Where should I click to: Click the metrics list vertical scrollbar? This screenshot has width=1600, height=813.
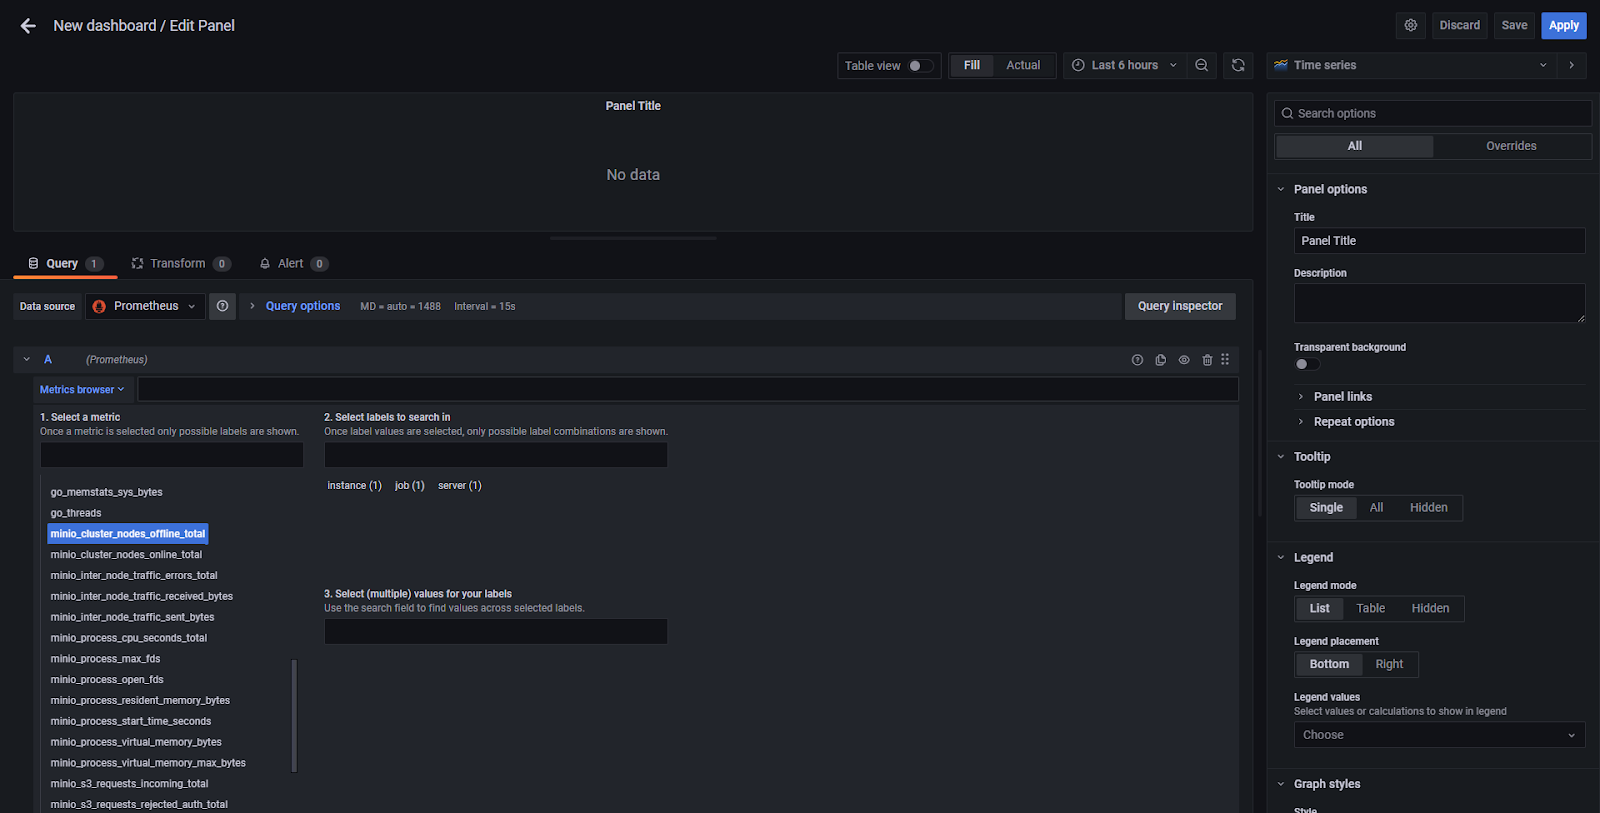[294, 715]
